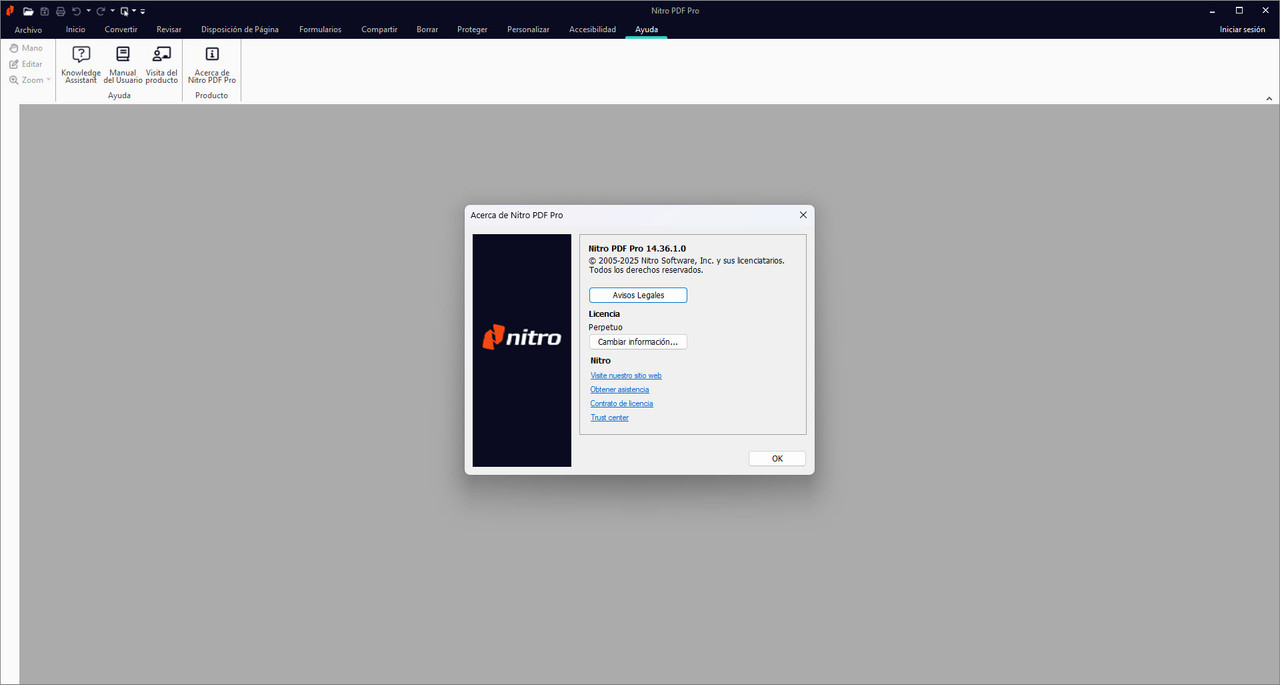The image size is (1280, 685).
Task: Click the Undo arrow icon
Action: coord(76,11)
